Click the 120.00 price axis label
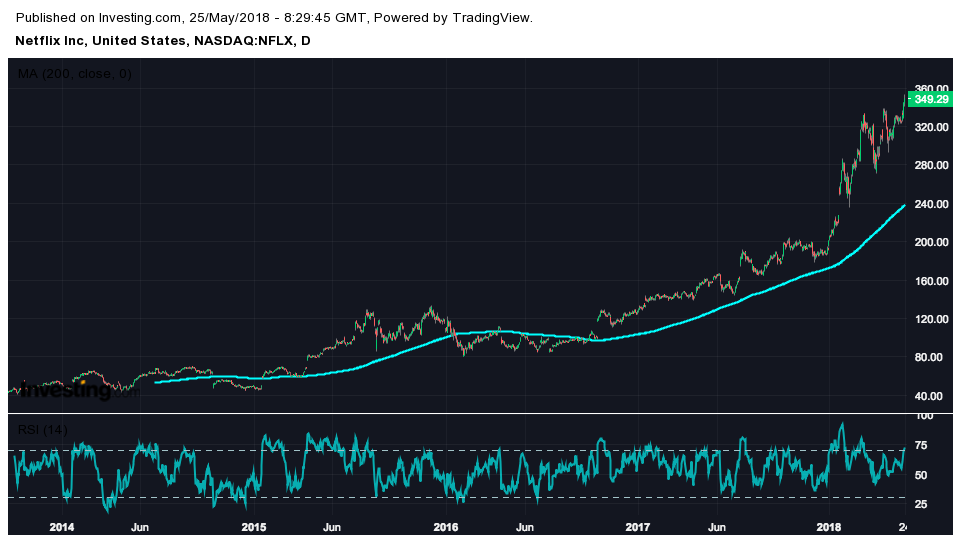Image resolution: width=960 pixels, height=540 pixels. [x=932, y=319]
